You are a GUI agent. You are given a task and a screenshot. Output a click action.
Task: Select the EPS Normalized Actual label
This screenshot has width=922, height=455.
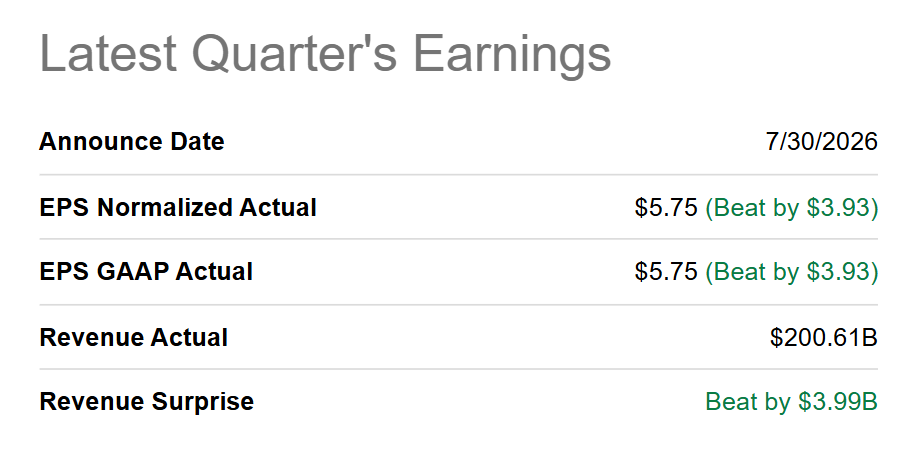(178, 208)
